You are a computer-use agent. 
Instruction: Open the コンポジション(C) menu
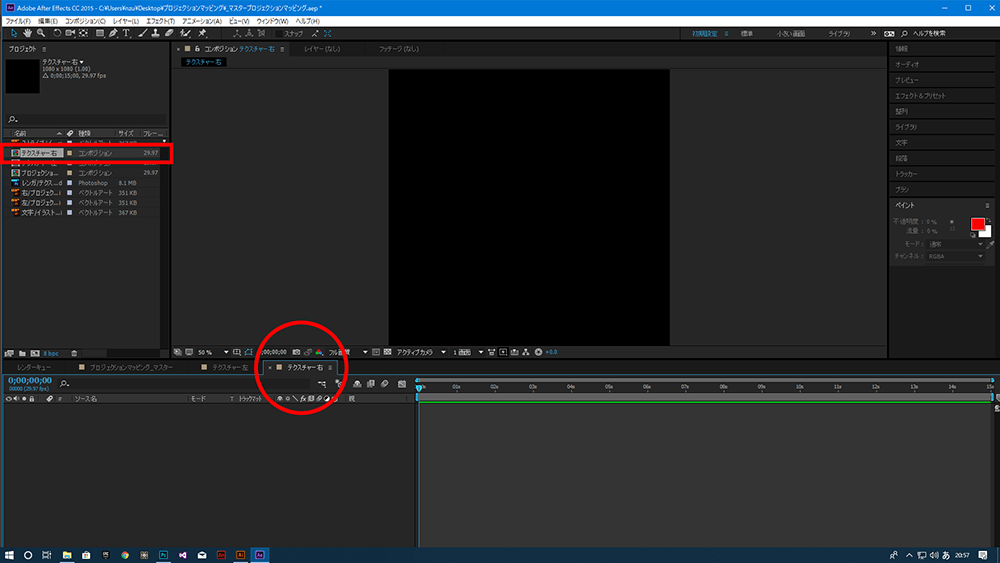[85, 21]
